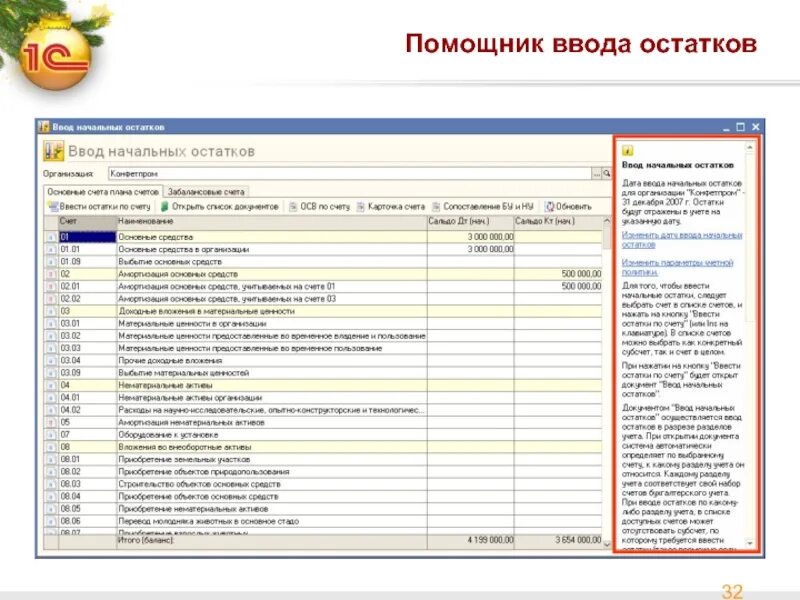Viewport: 800px width, 600px height.
Task: Click row icon of account 08.03
Action: pos(51,484)
